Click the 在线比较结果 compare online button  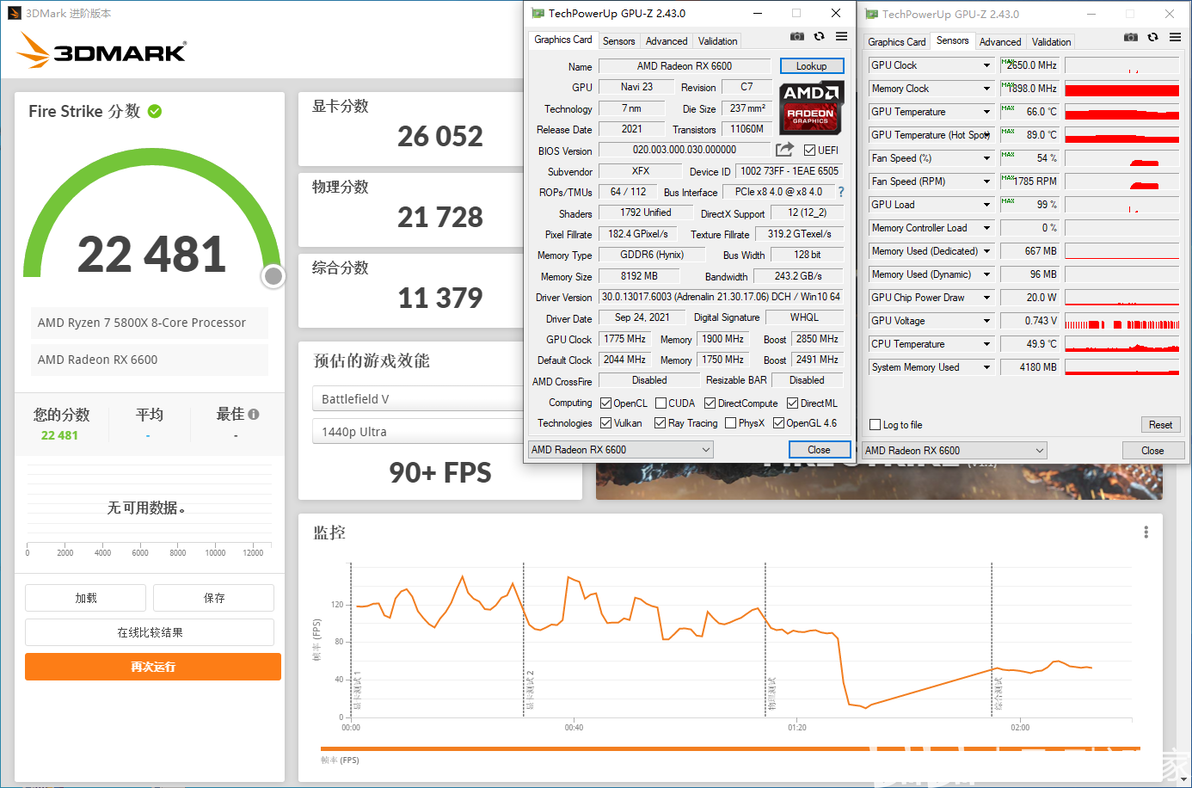(x=150, y=631)
